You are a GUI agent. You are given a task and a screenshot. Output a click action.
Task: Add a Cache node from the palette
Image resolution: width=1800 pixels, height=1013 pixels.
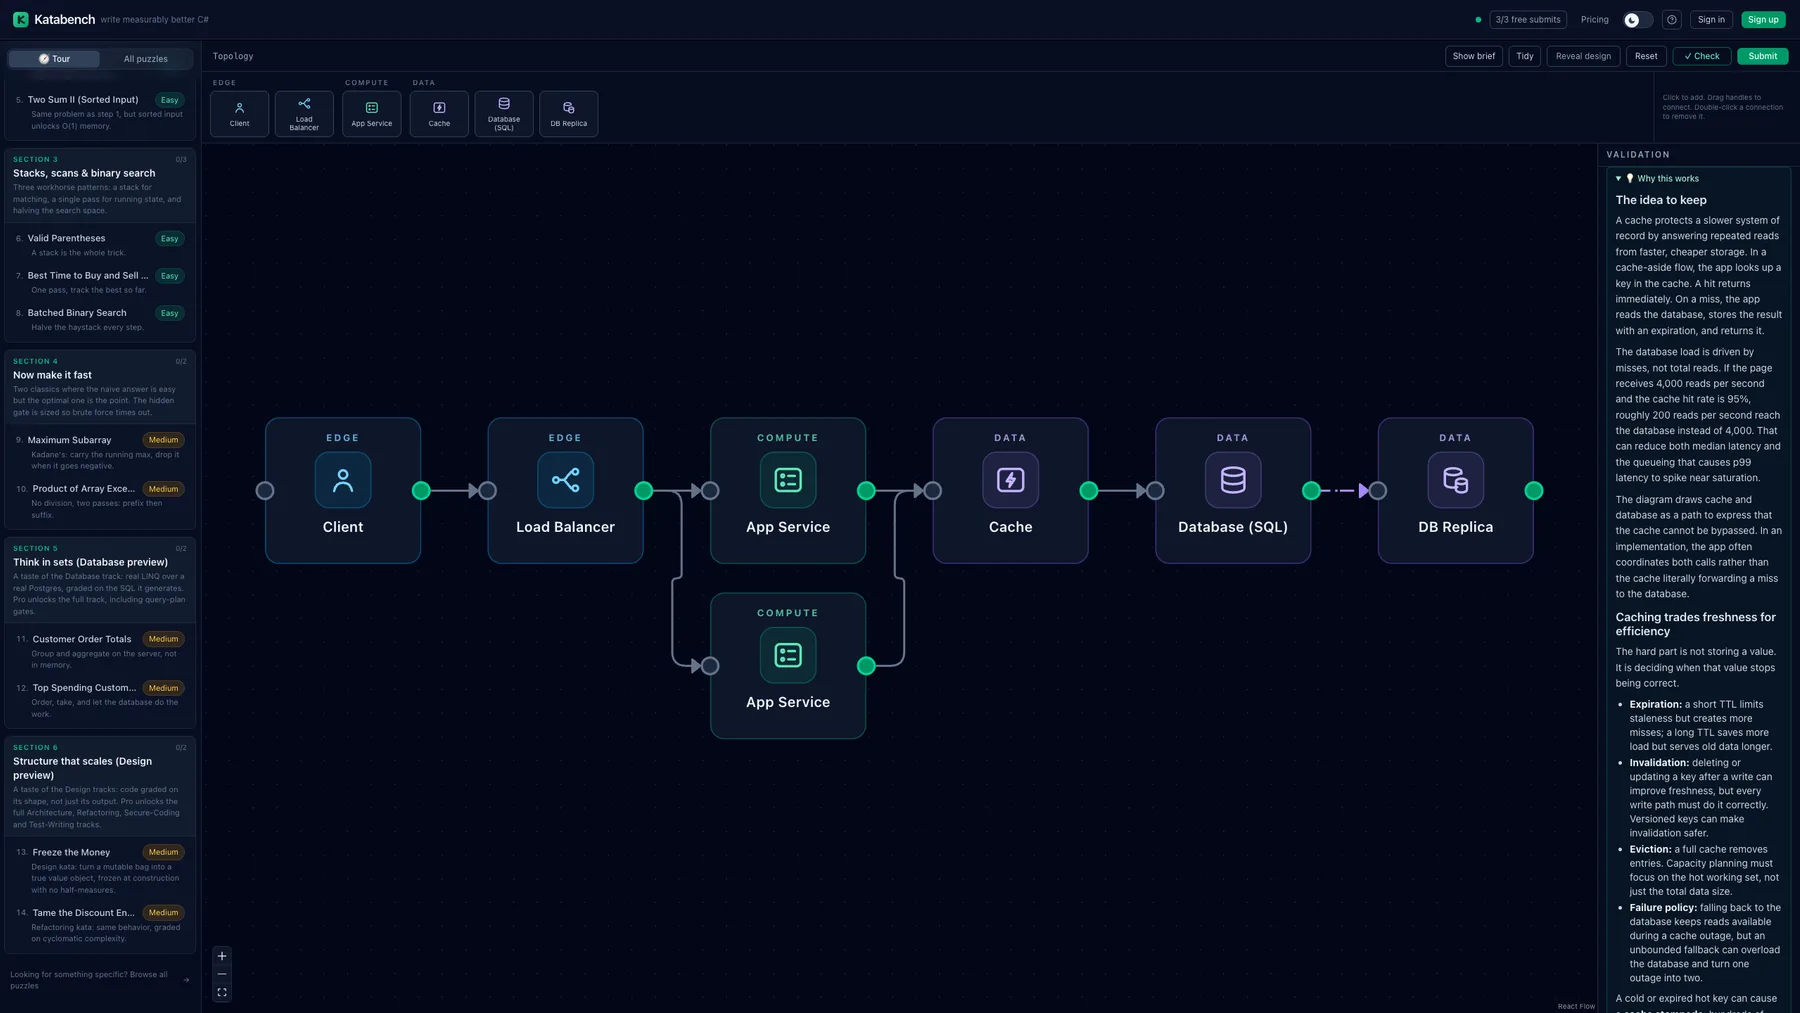pos(439,113)
